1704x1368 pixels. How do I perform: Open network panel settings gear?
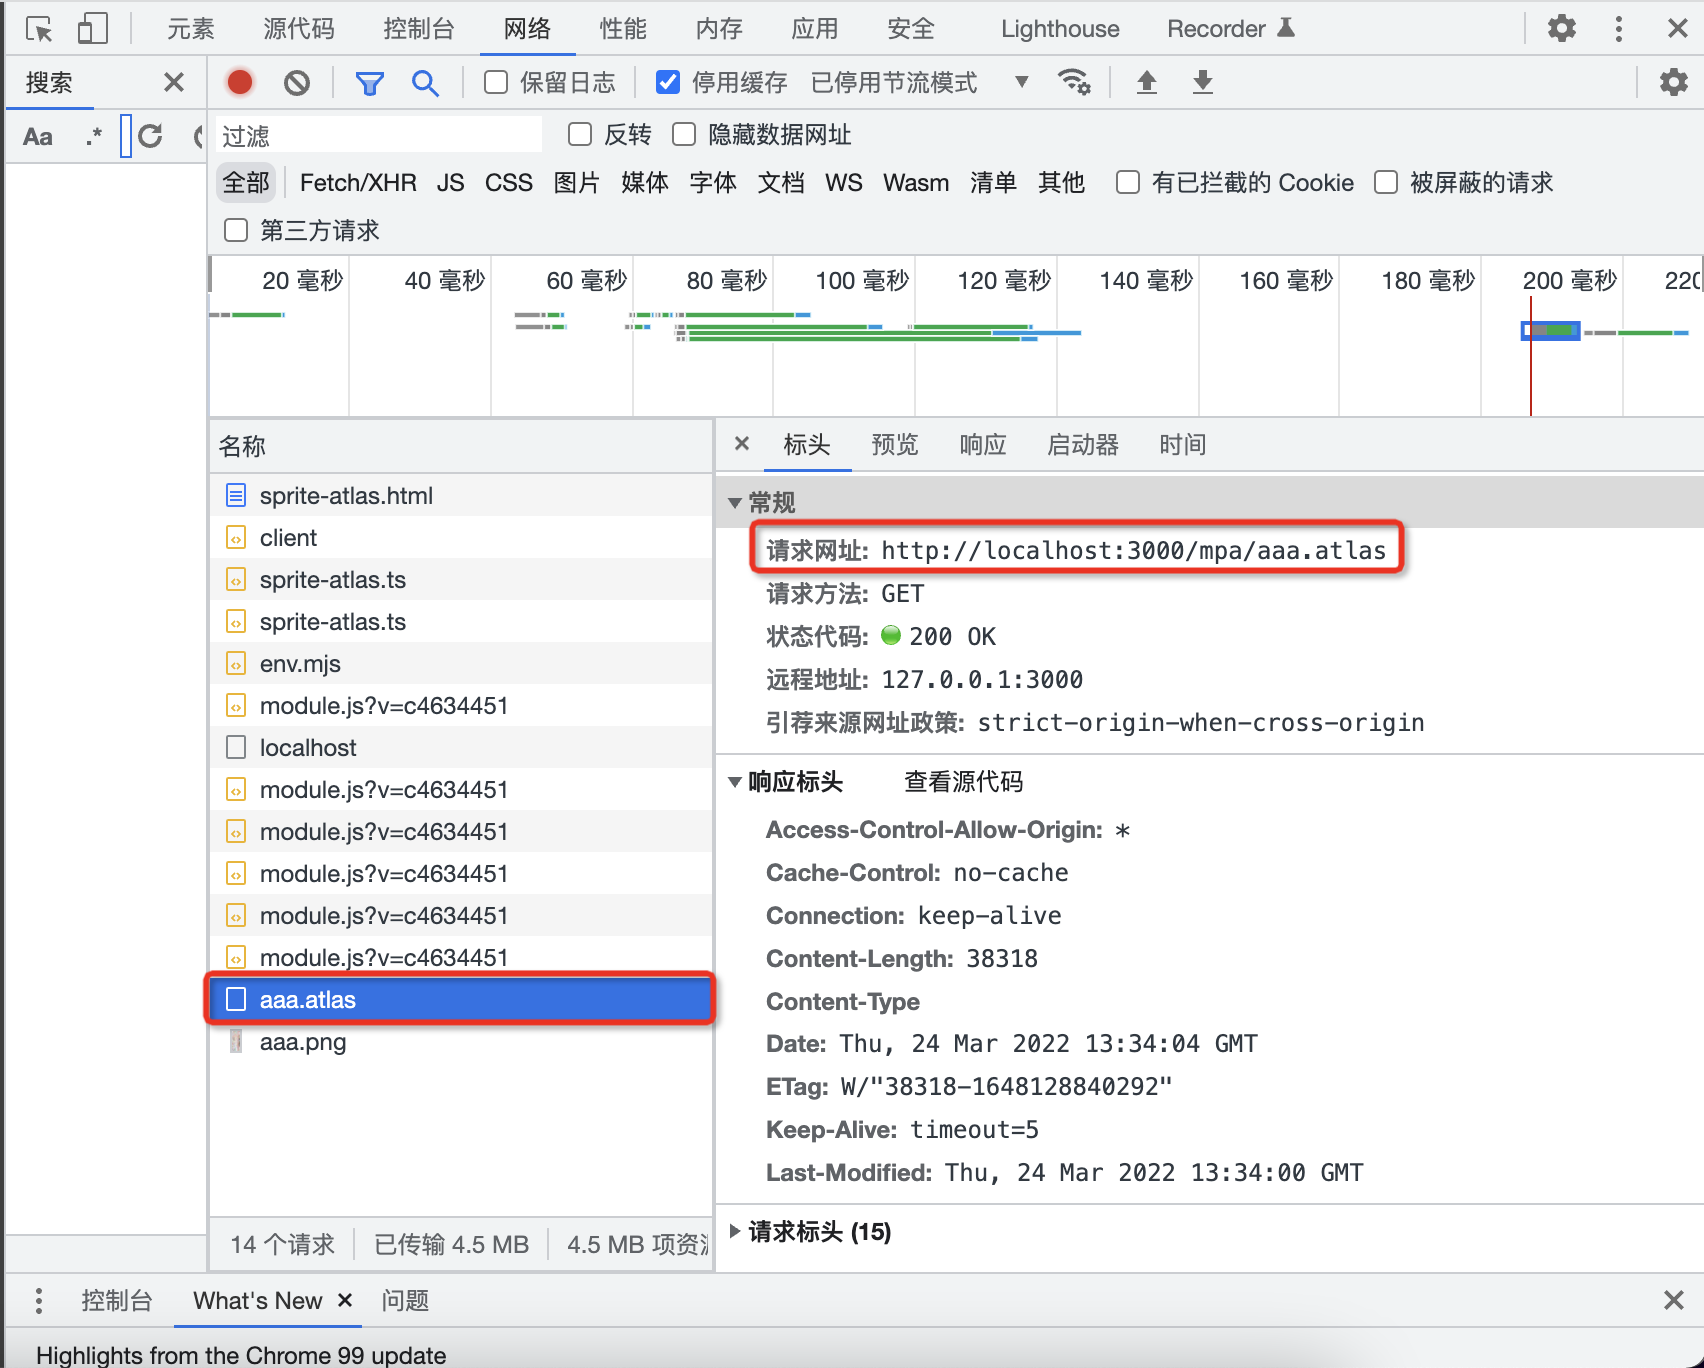pyautogui.click(x=1673, y=82)
